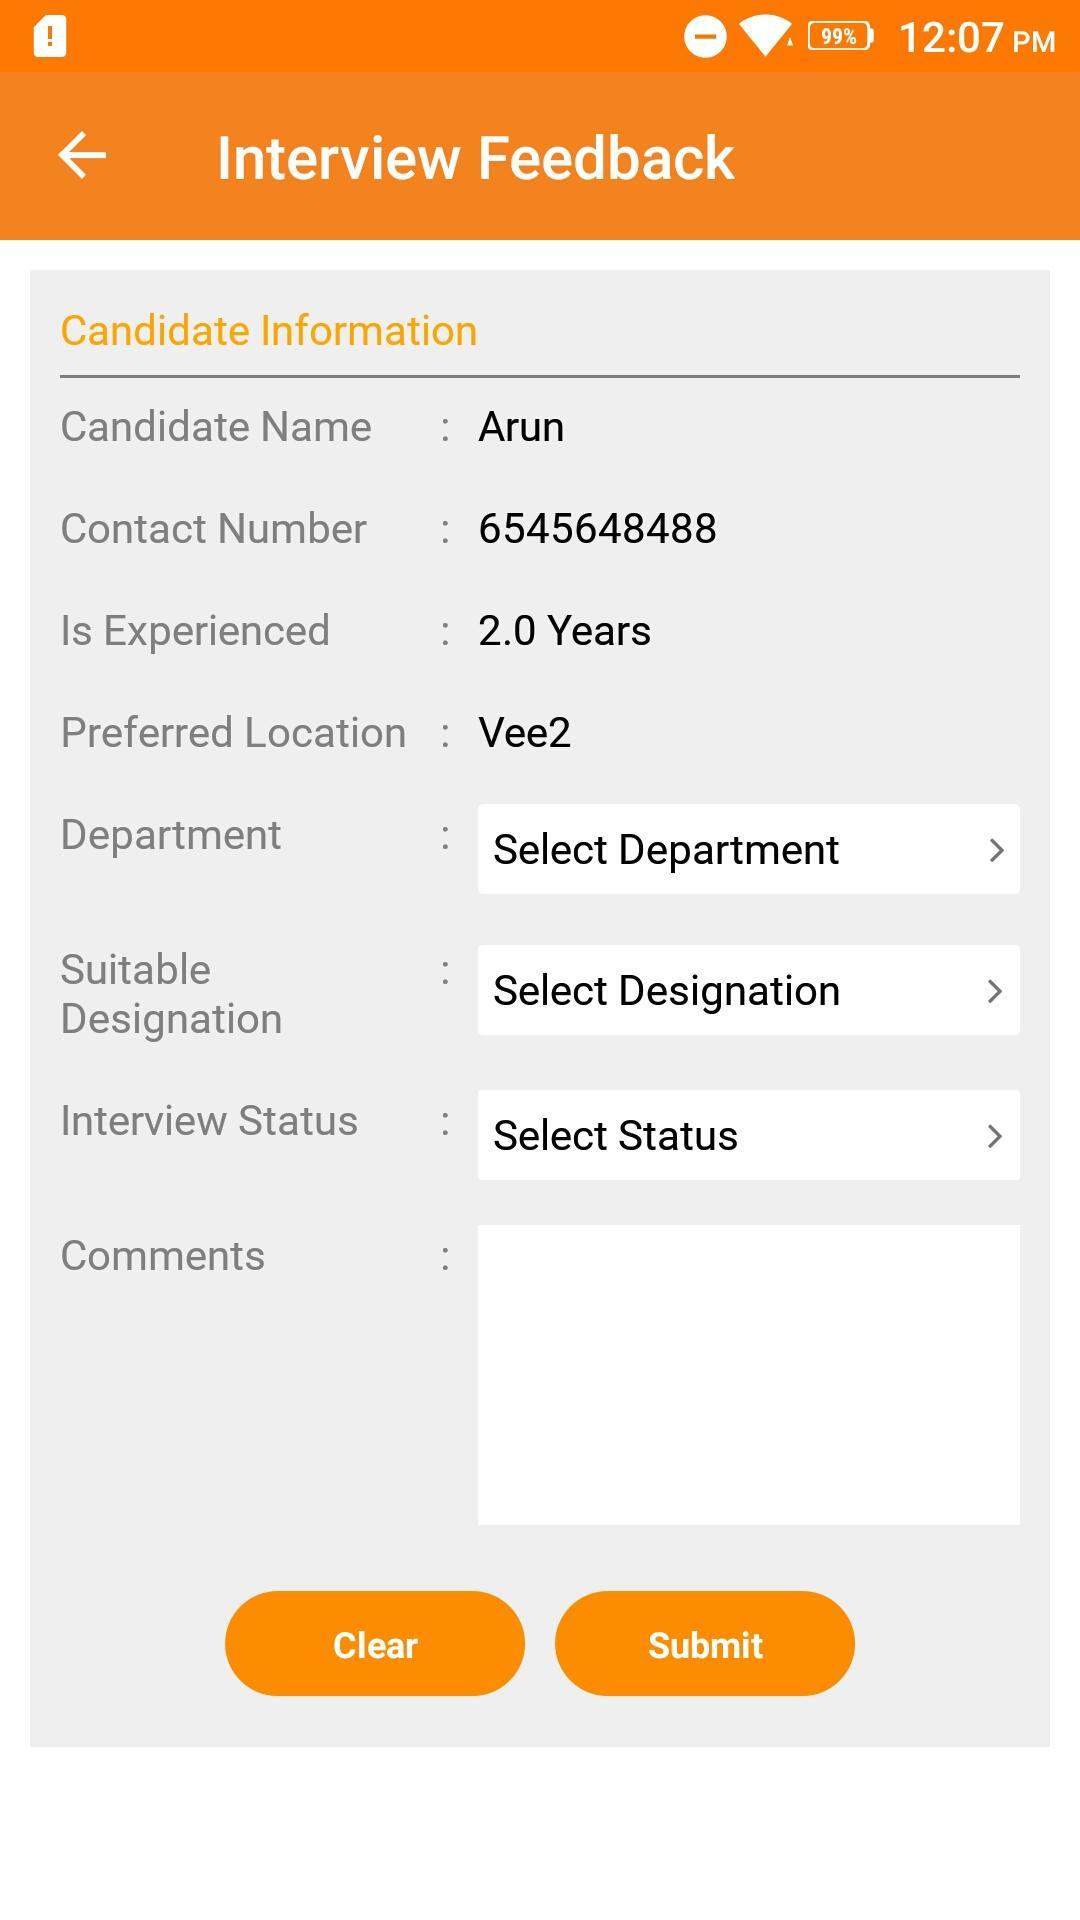Tap the Wi-Fi signal icon

[766, 38]
